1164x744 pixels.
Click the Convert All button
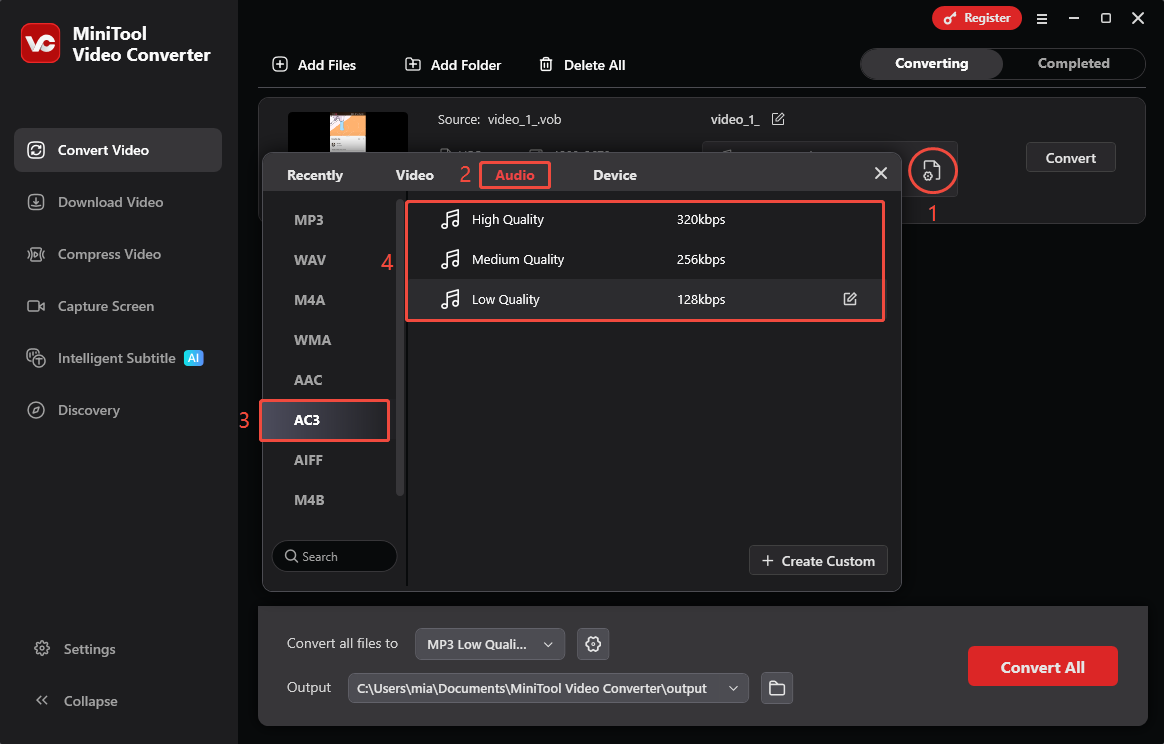(1042, 665)
